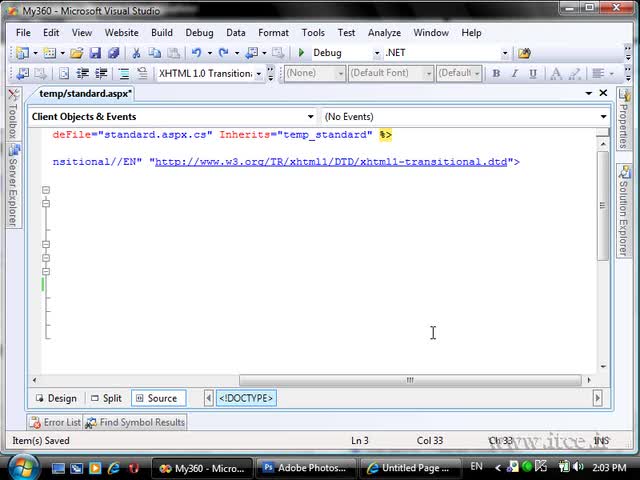Click the first icon in the second toolbar row
The image size is (640, 480).
23,73
